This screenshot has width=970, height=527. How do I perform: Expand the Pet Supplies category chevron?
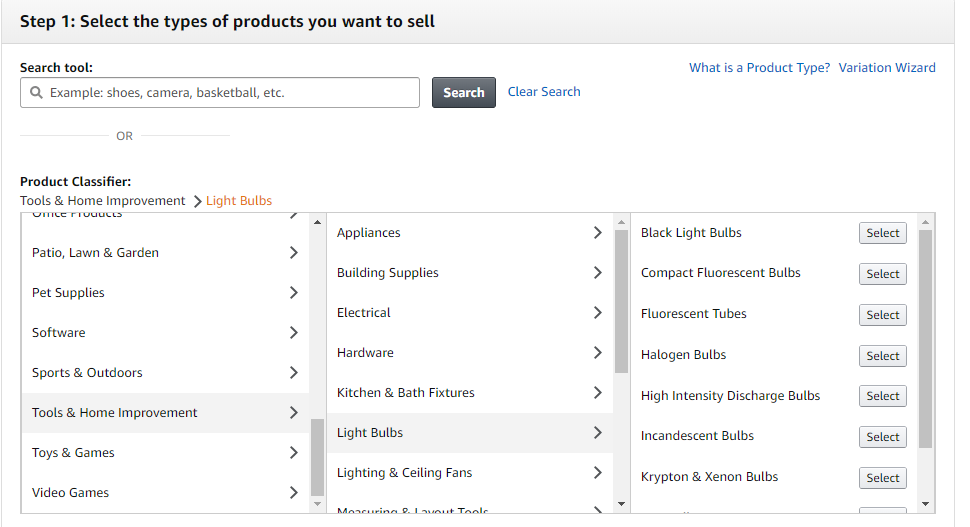point(293,293)
